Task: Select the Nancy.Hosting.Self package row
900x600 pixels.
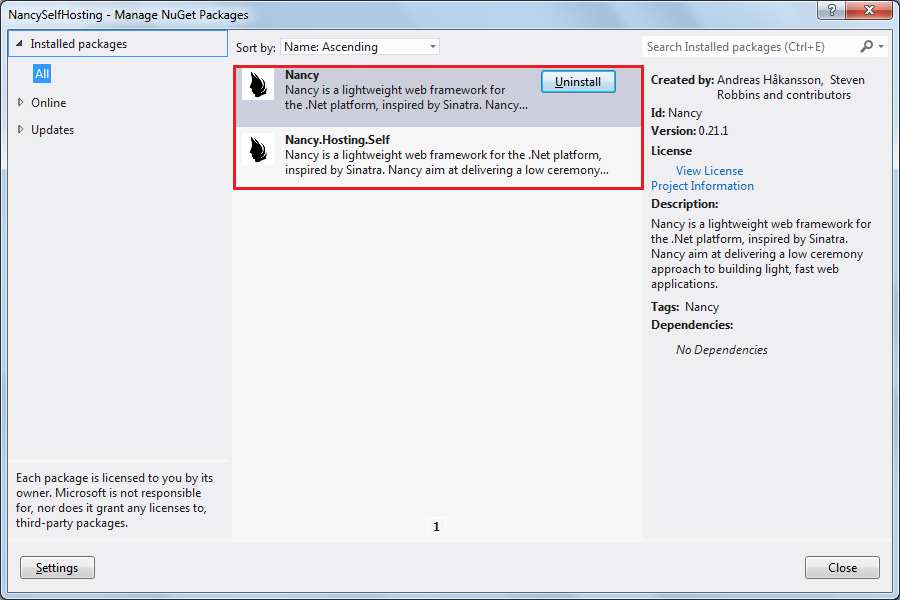Action: click(439, 156)
